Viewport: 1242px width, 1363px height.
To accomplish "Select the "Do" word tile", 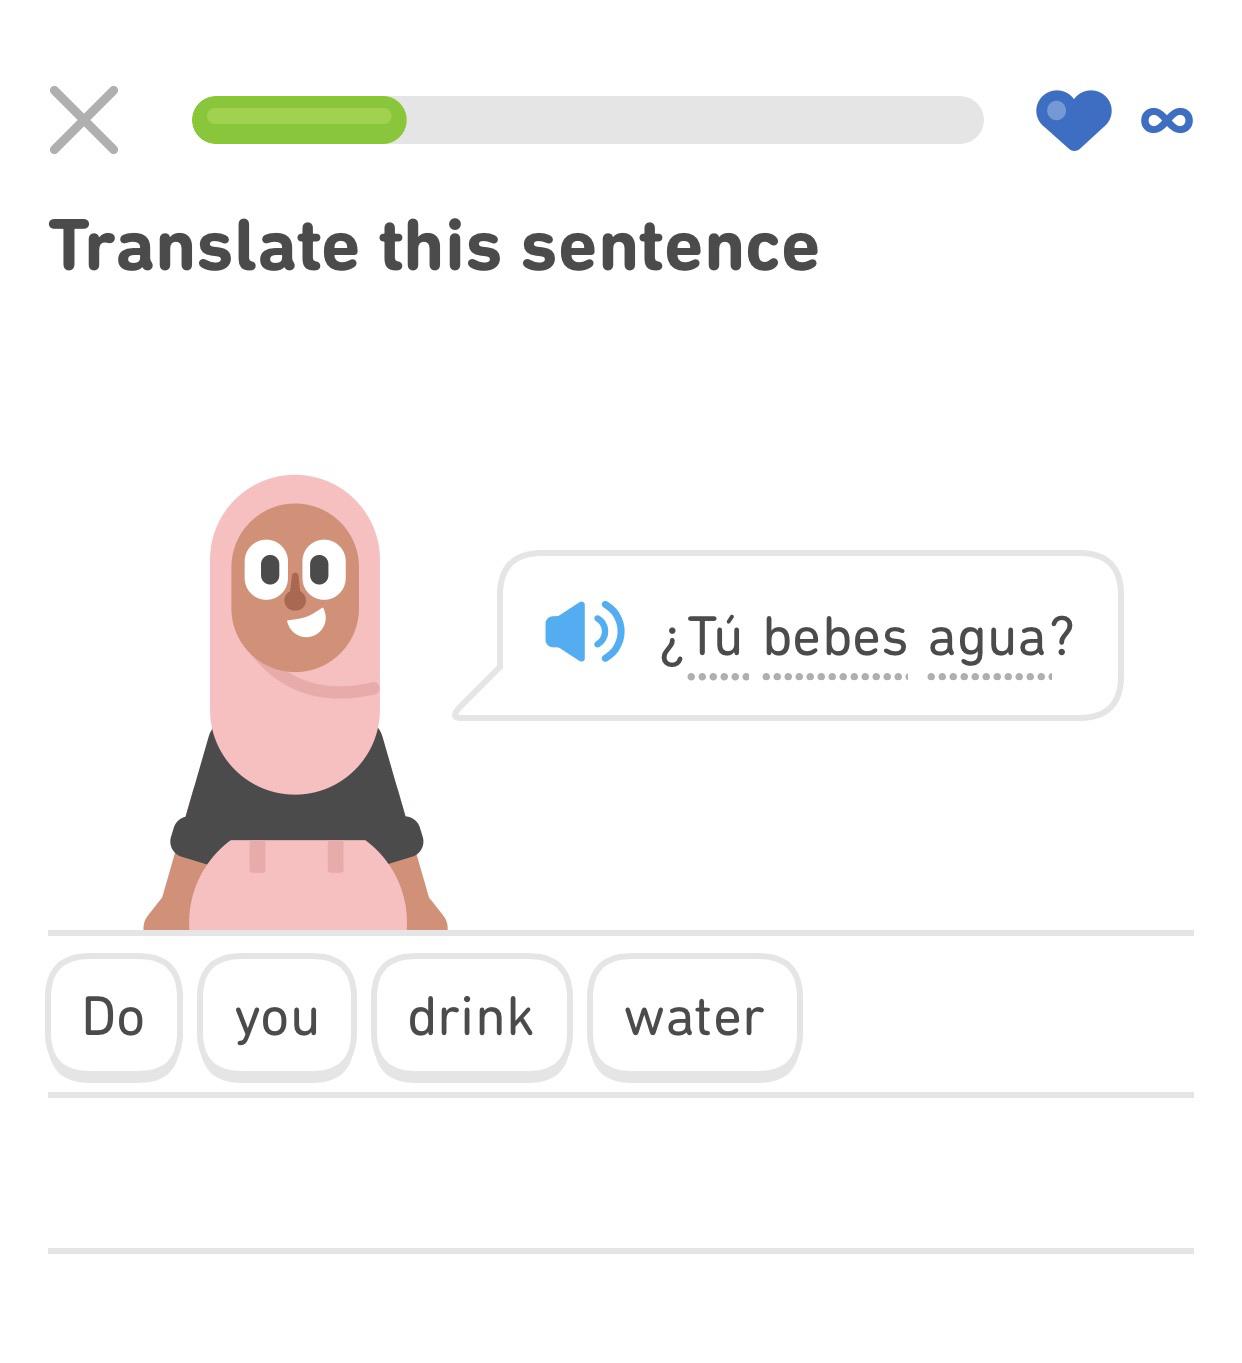I will [x=113, y=1016].
